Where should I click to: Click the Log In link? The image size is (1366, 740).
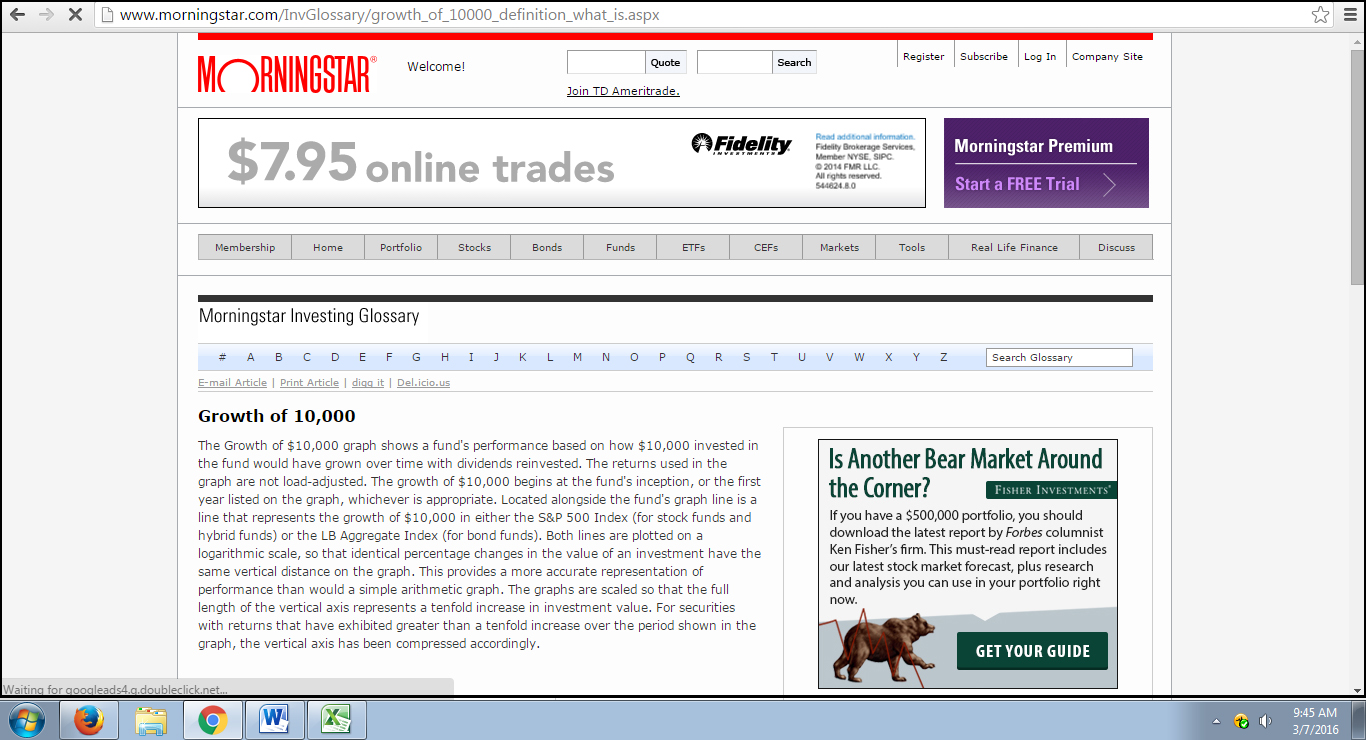(x=1040, y=57)
